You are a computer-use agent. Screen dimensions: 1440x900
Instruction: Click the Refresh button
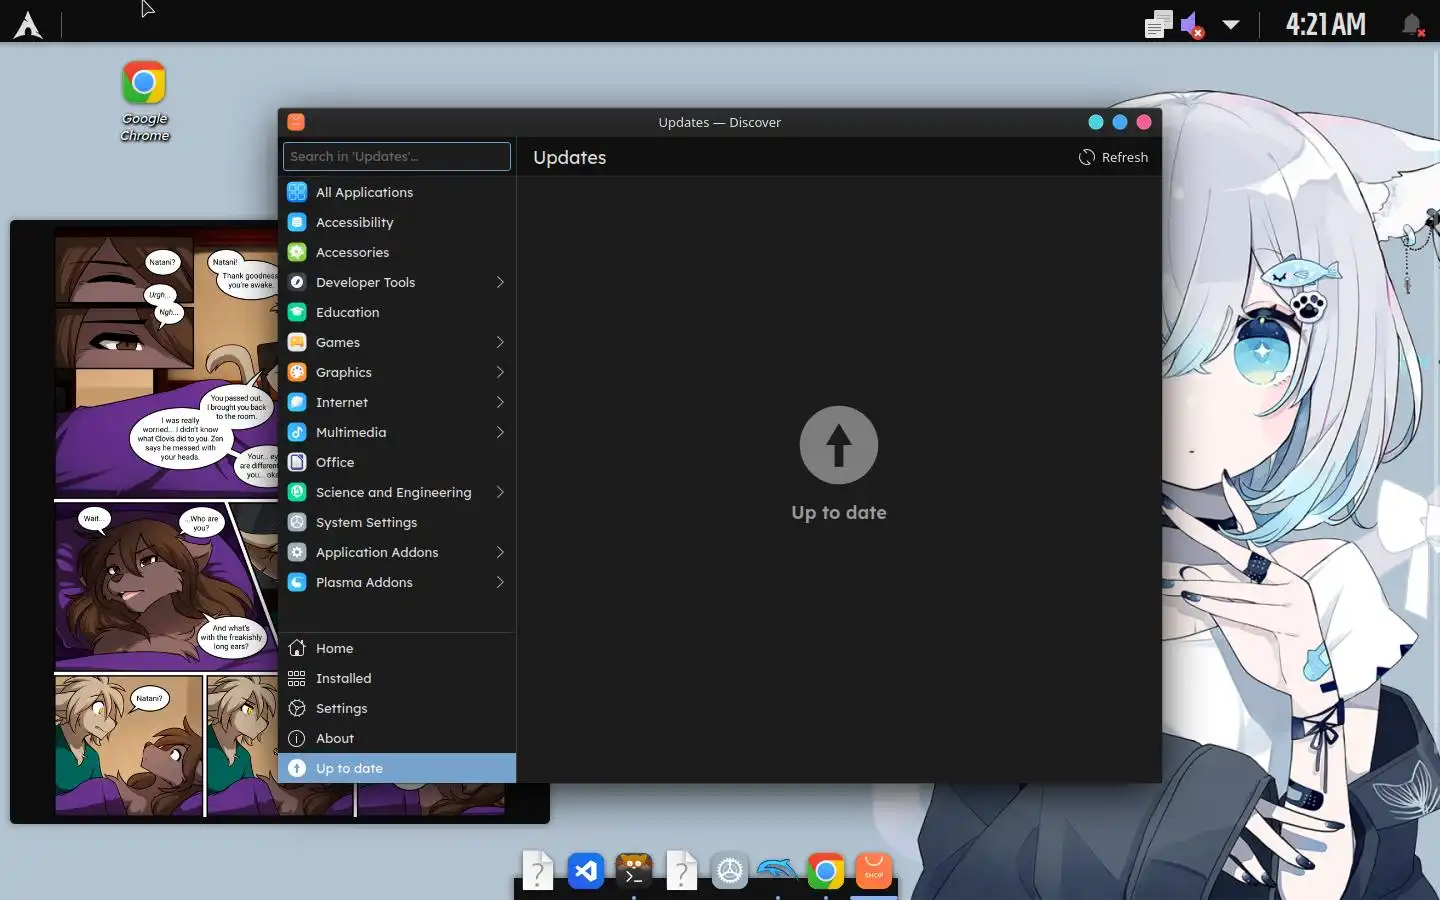(1113, 157)
